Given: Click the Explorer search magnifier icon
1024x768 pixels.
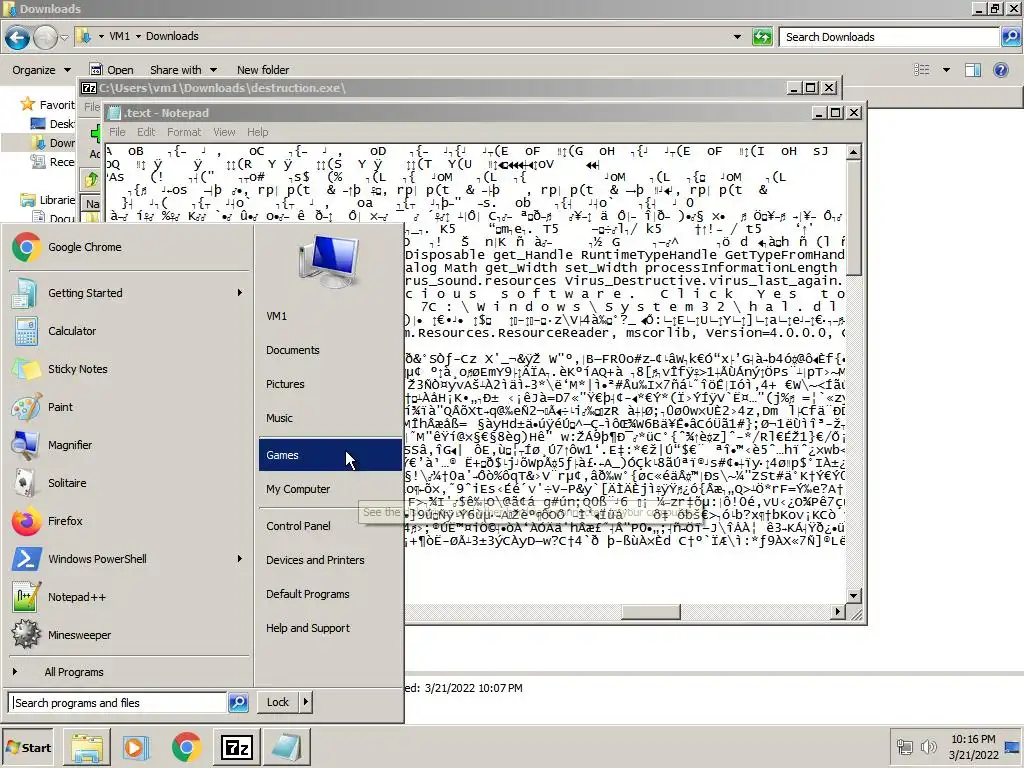Looking at the screenshot, I should click(1010, 37).
